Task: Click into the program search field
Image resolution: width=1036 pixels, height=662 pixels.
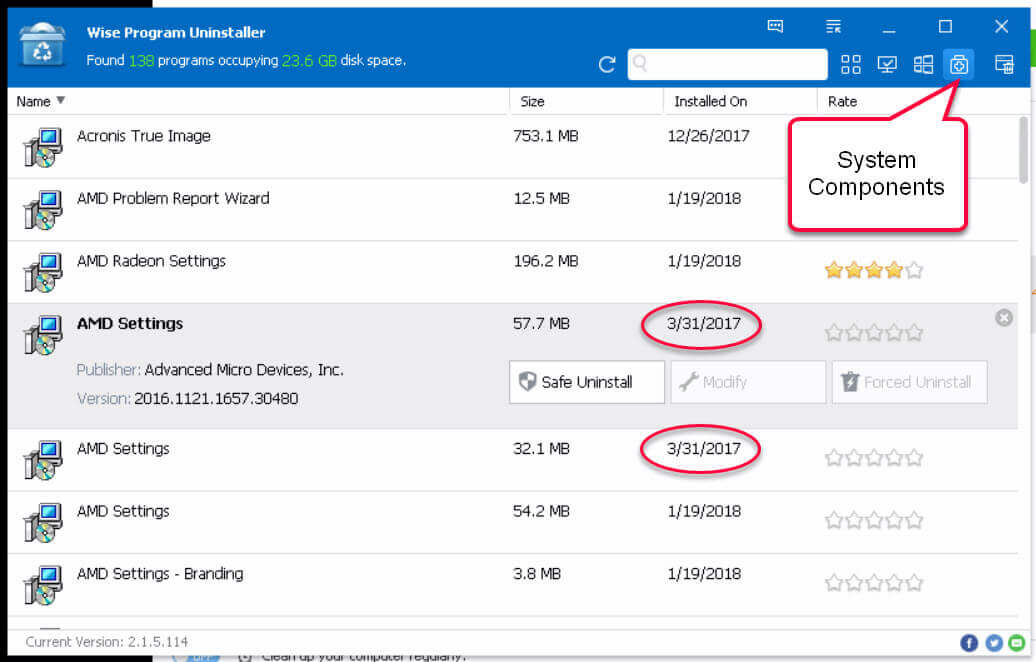Action: point(727,64)
